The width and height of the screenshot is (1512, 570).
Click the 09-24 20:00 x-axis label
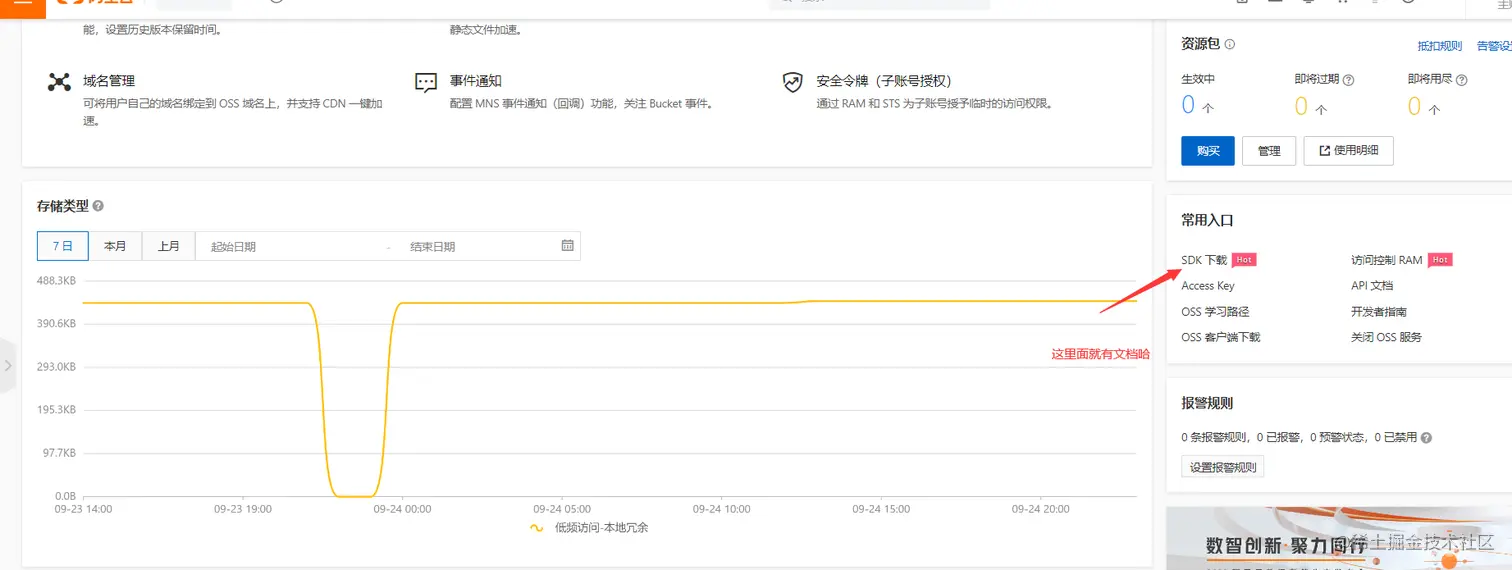1040,509
